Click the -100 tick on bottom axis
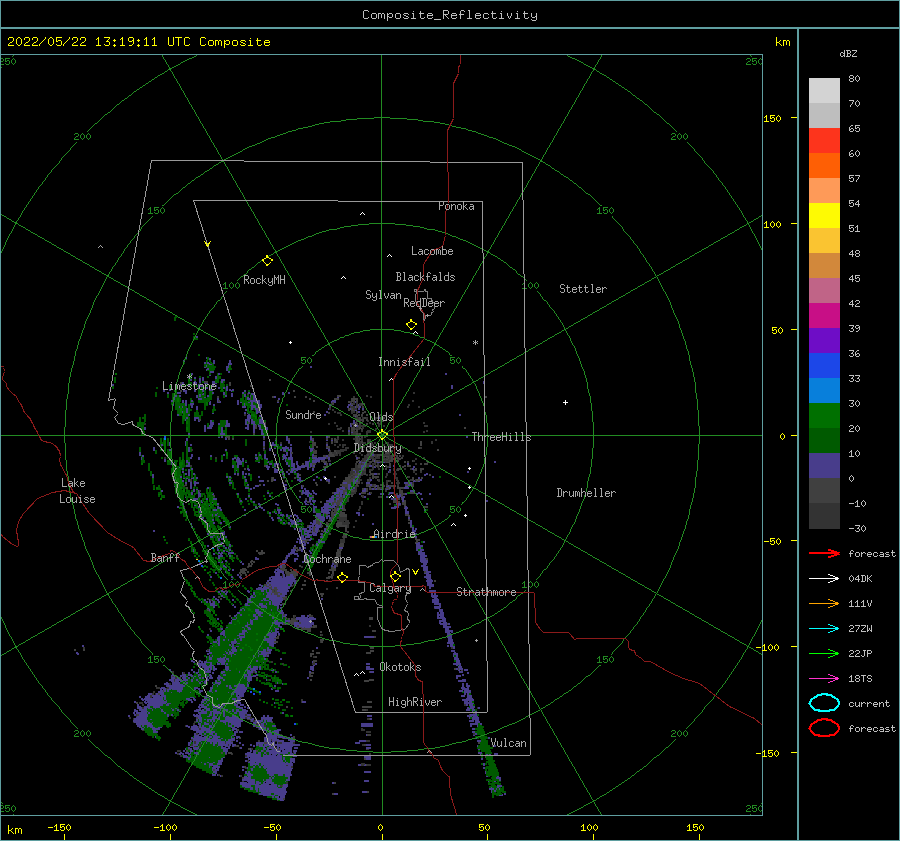 point(165,827)
